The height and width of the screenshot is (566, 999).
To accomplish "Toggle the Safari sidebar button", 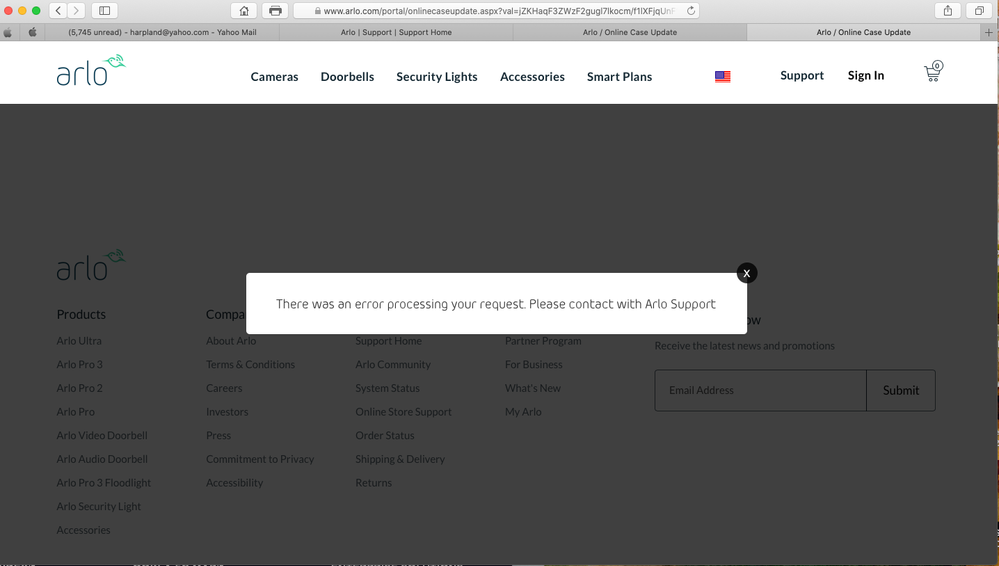I will coord(104,10).
